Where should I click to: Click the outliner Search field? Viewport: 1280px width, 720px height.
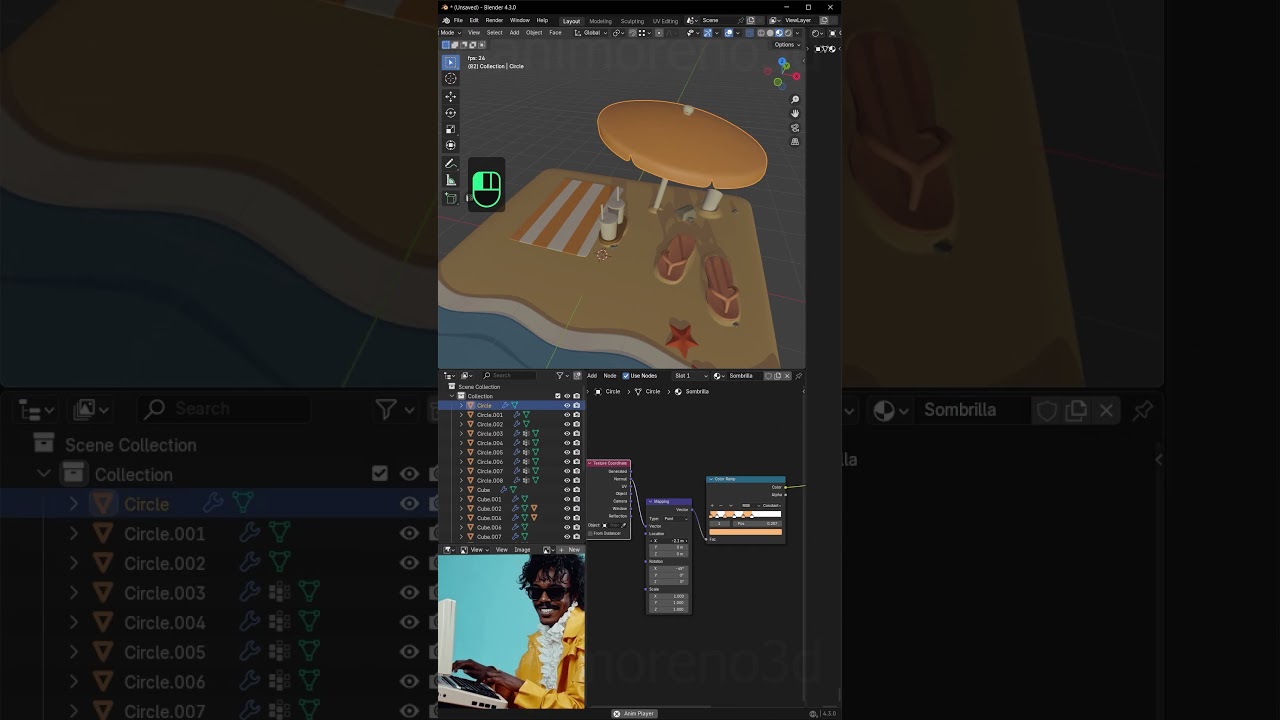[508, 376]
